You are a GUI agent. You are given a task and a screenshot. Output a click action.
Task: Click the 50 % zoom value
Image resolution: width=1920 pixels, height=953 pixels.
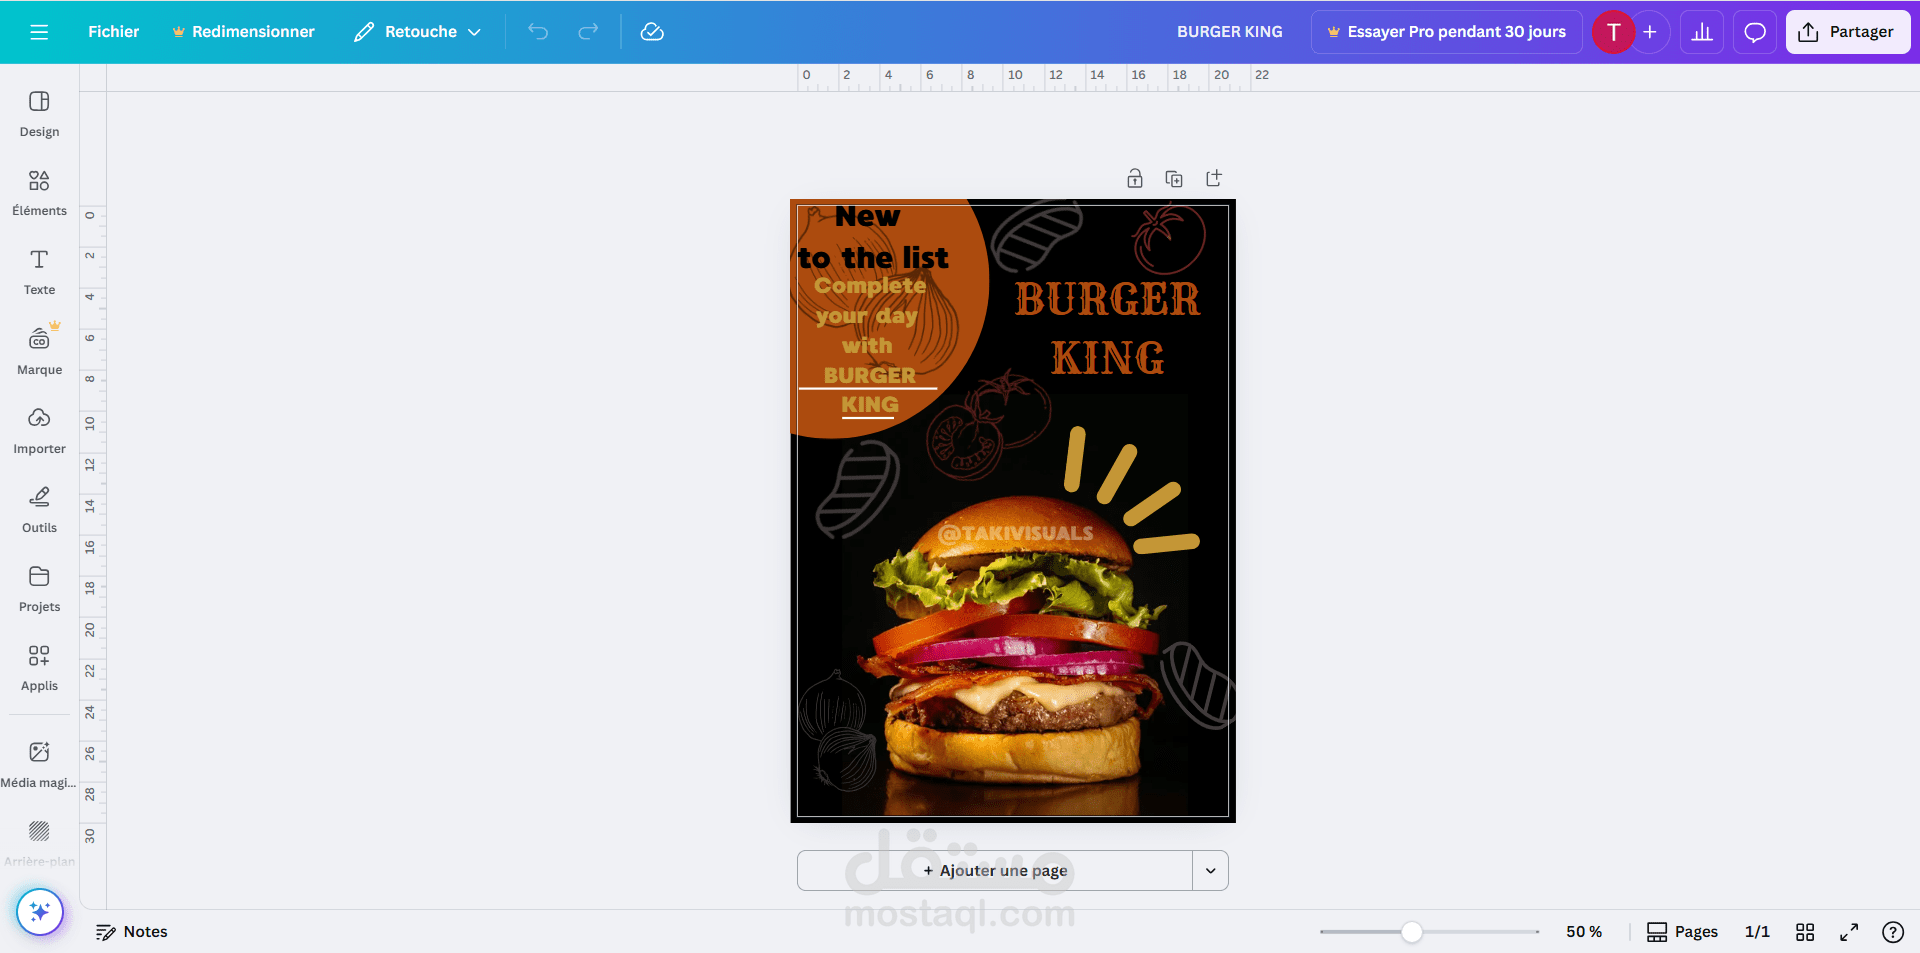pyautogui.click(x=1584, y=932)
